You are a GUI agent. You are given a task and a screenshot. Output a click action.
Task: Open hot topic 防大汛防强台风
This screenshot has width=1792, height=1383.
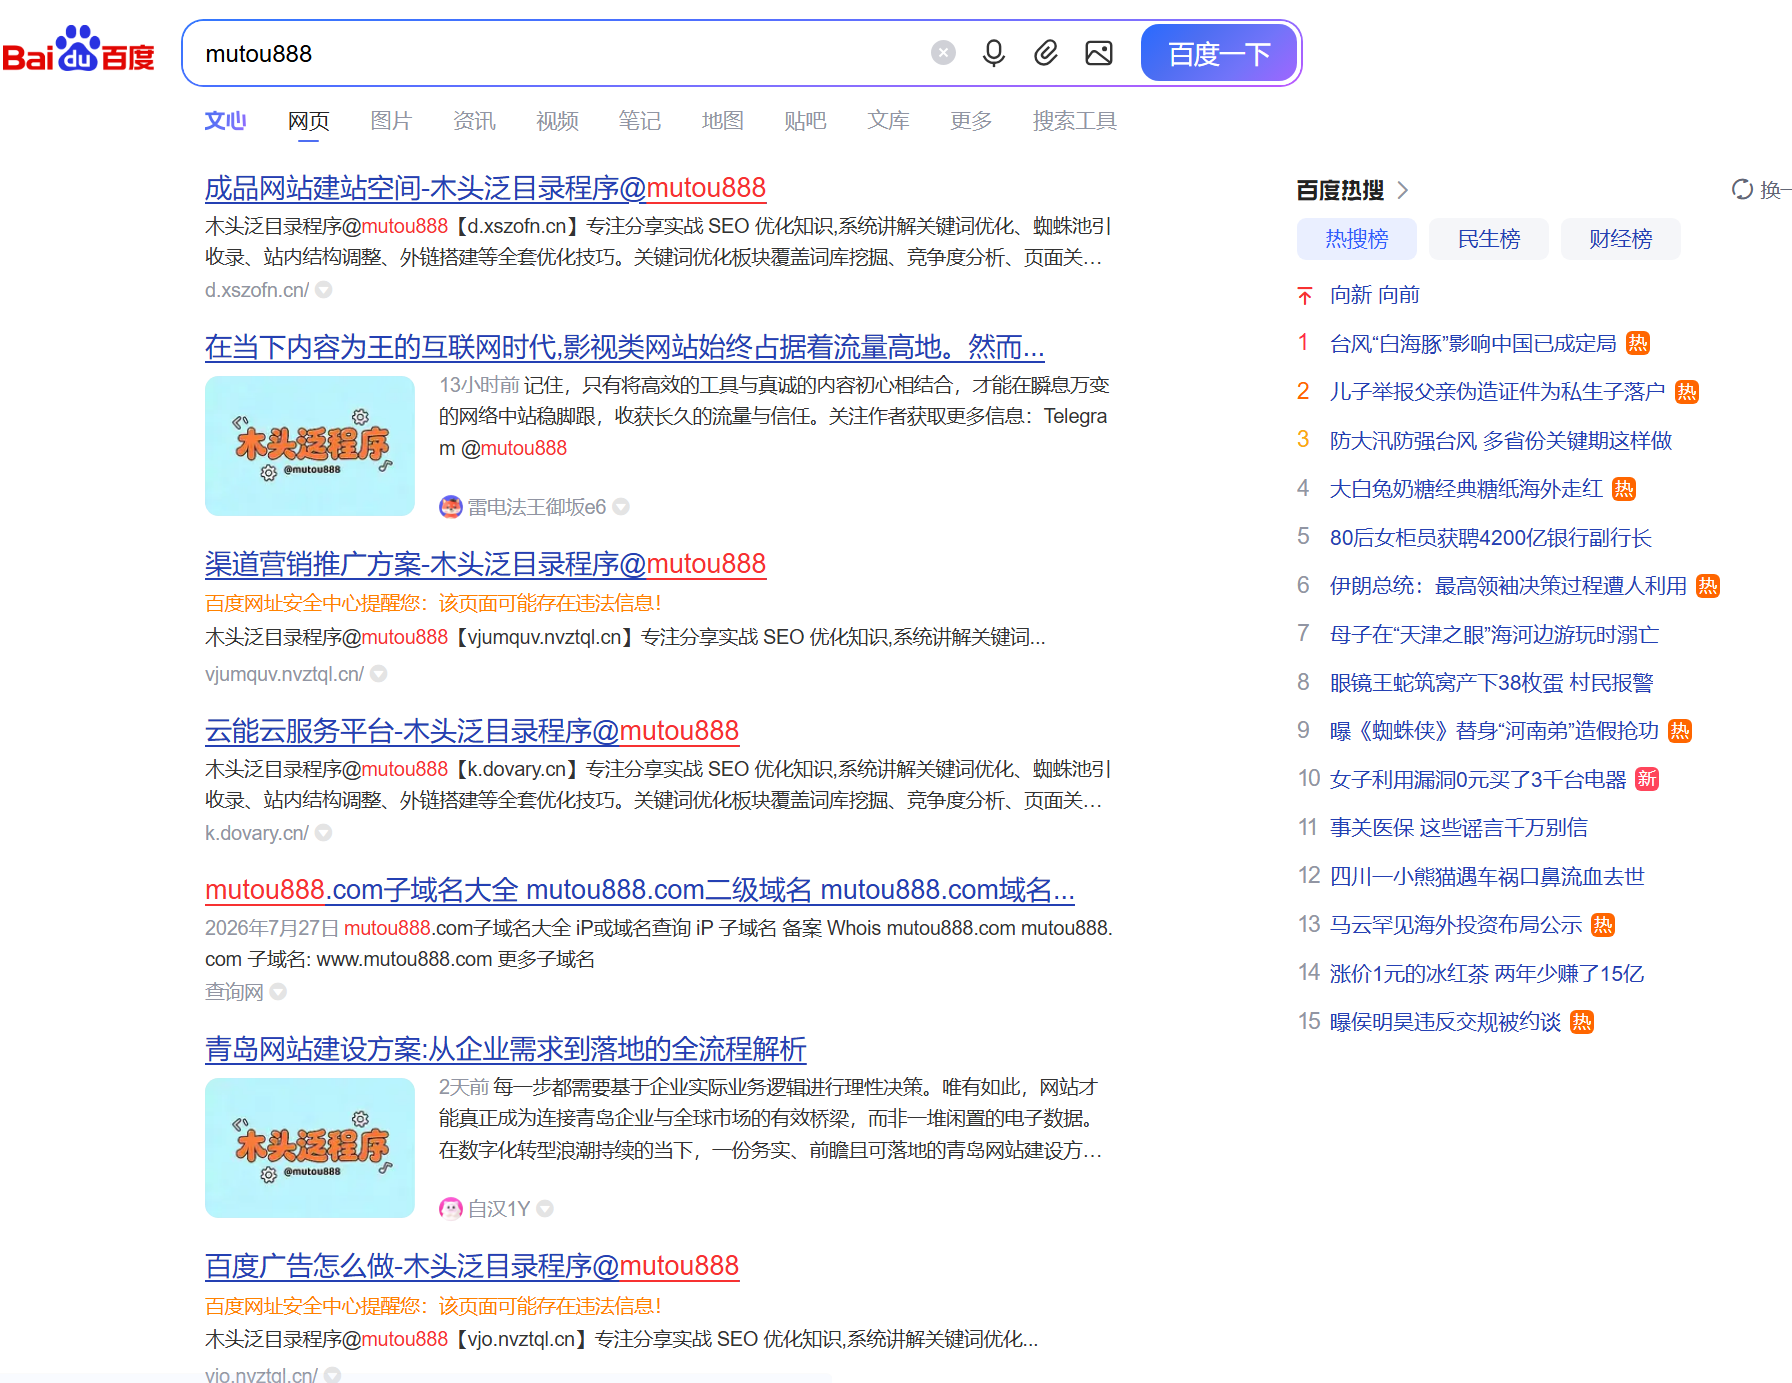(1501, 441)
